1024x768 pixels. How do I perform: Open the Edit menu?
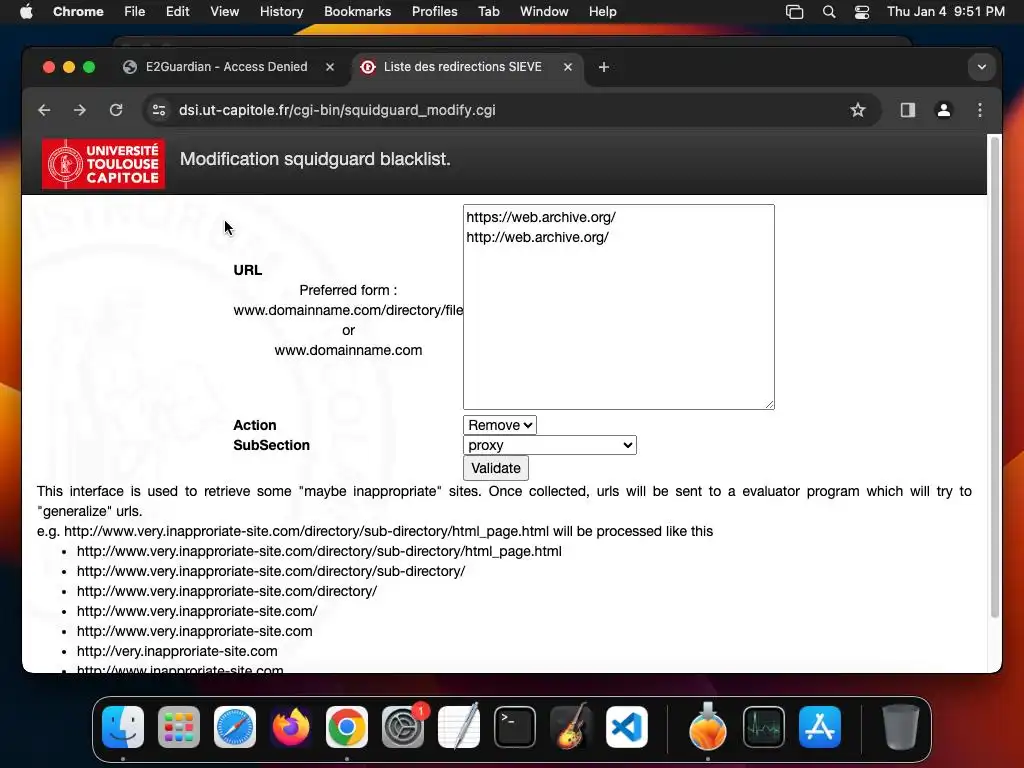pos(178,12)
